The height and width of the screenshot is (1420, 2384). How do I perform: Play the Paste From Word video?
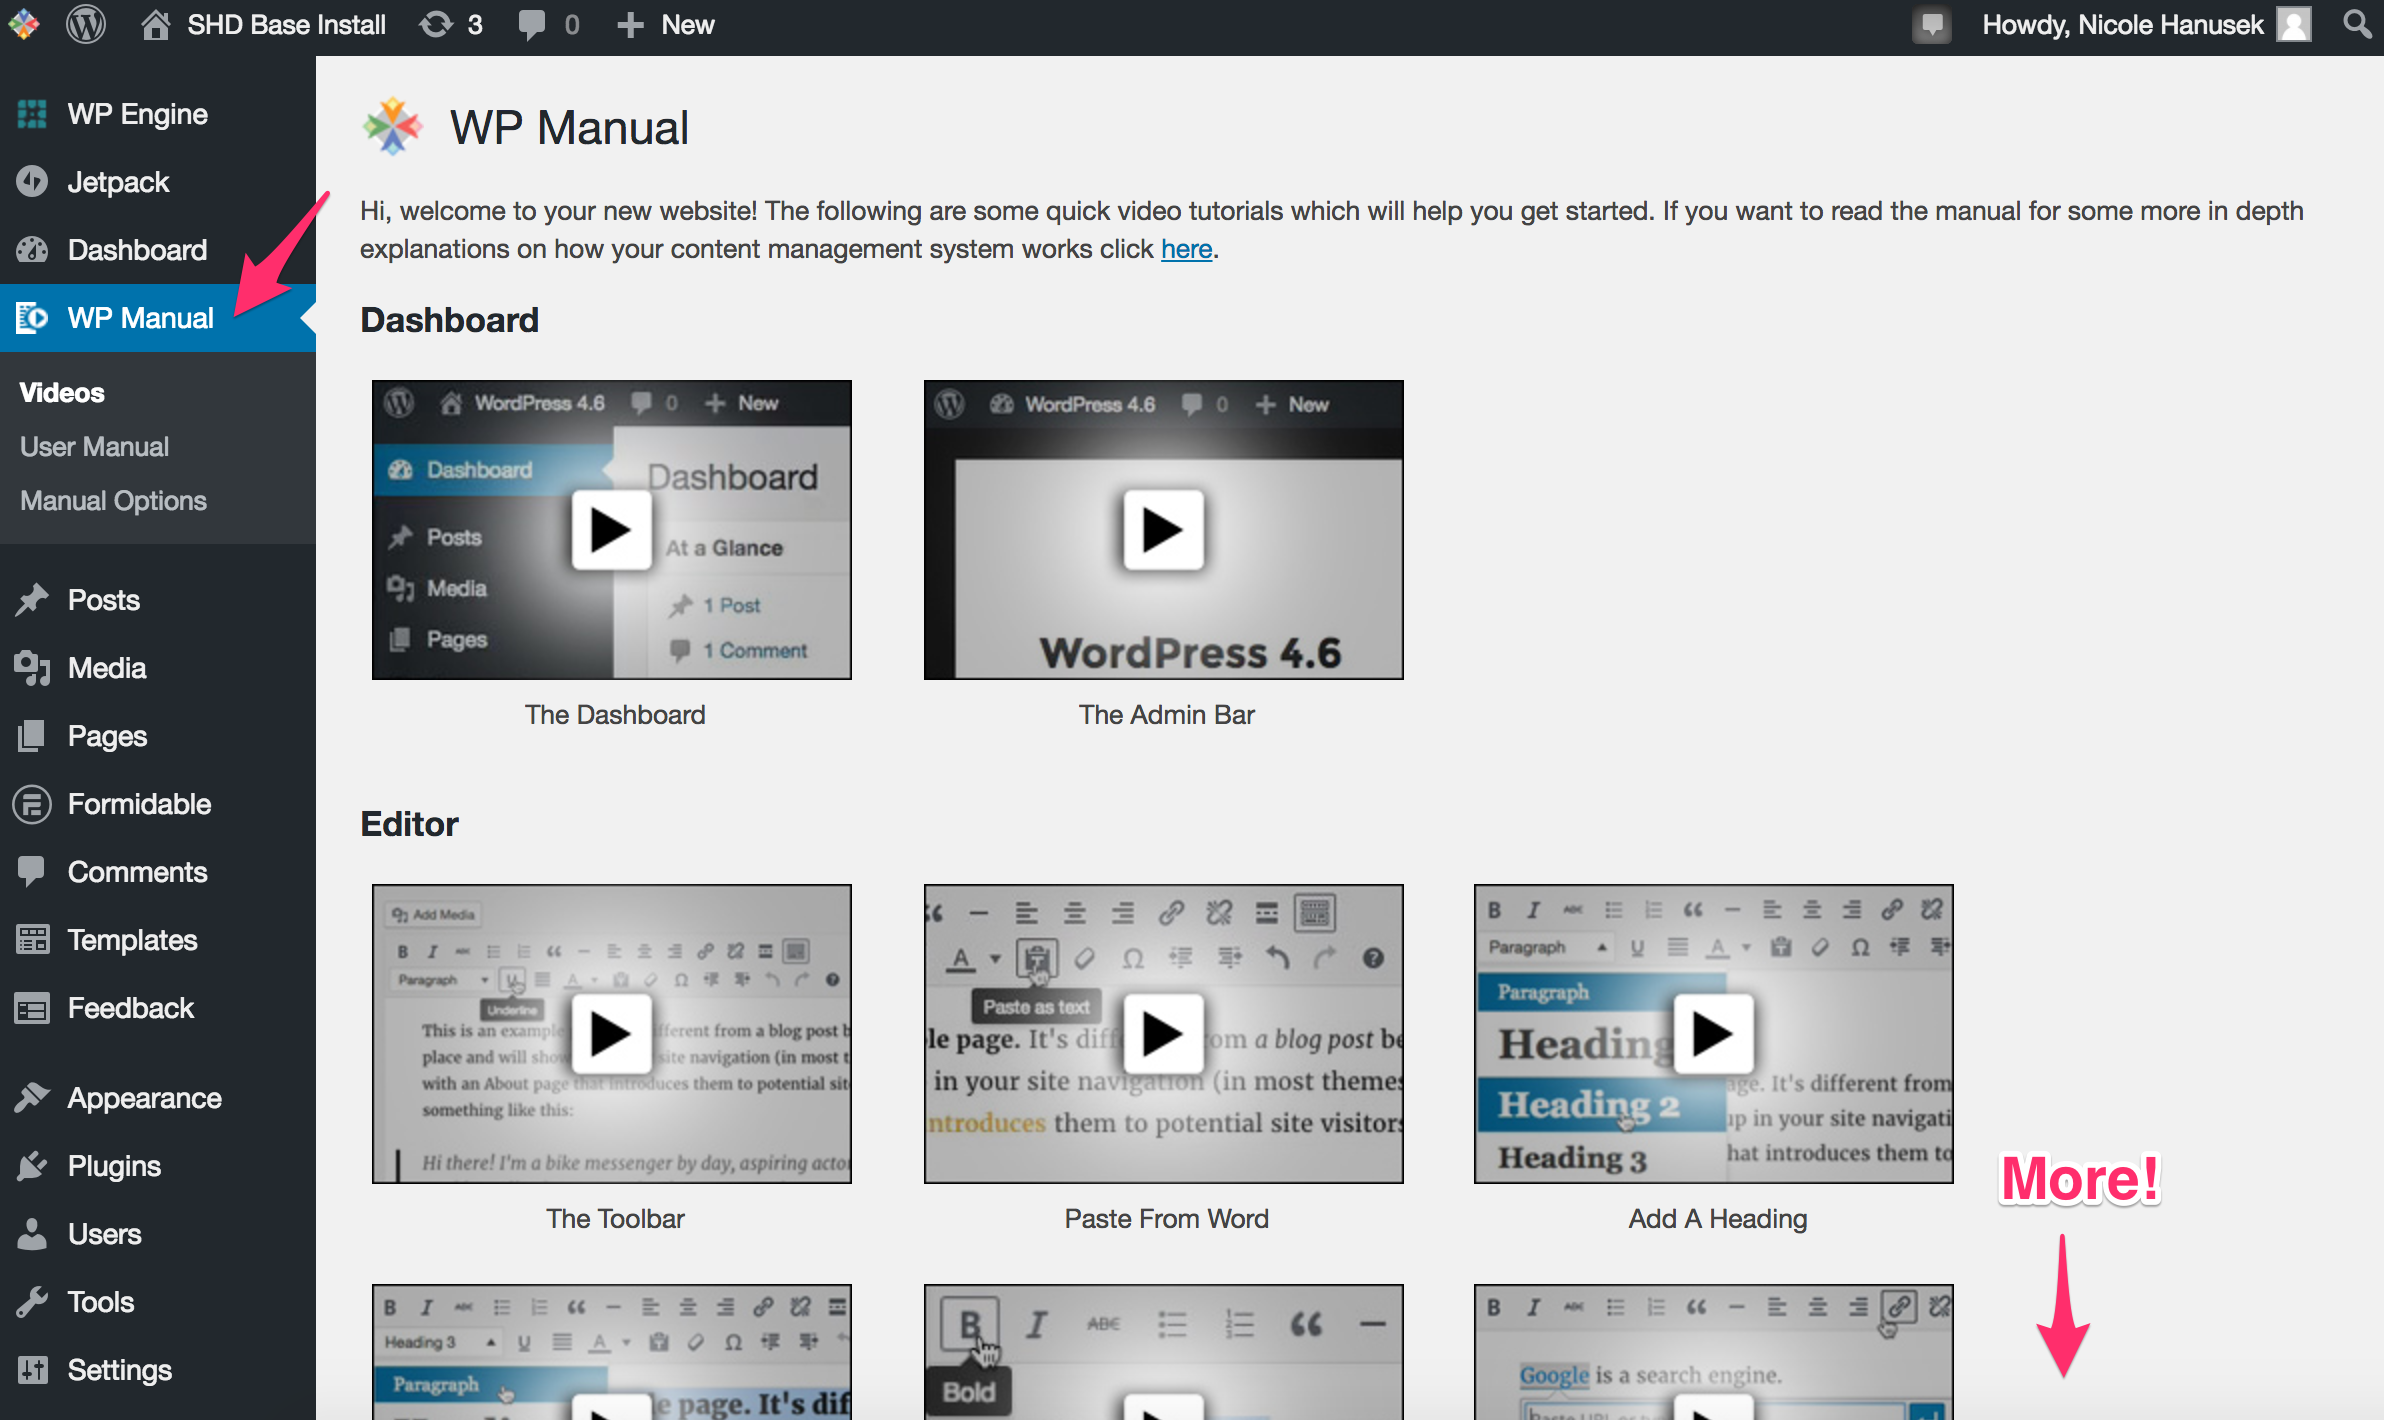[1163, 1034]
